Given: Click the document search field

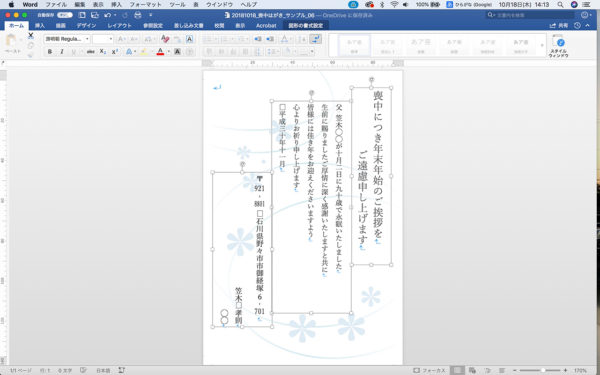Looking at the screenshot, I should point(530,15).
